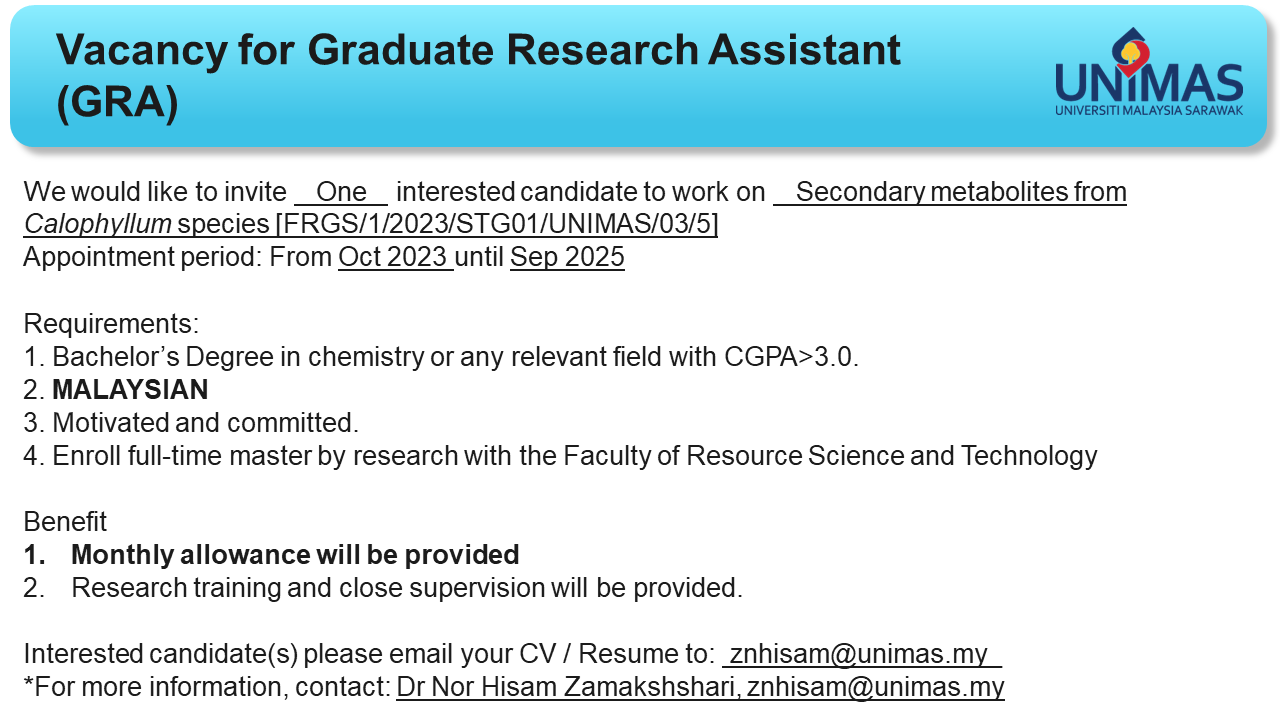Image resolution: width=1280 pixels, height=720 pixels.
Task: Click 'Monthly allowance will be provided' text
Action: pos(295,555)
